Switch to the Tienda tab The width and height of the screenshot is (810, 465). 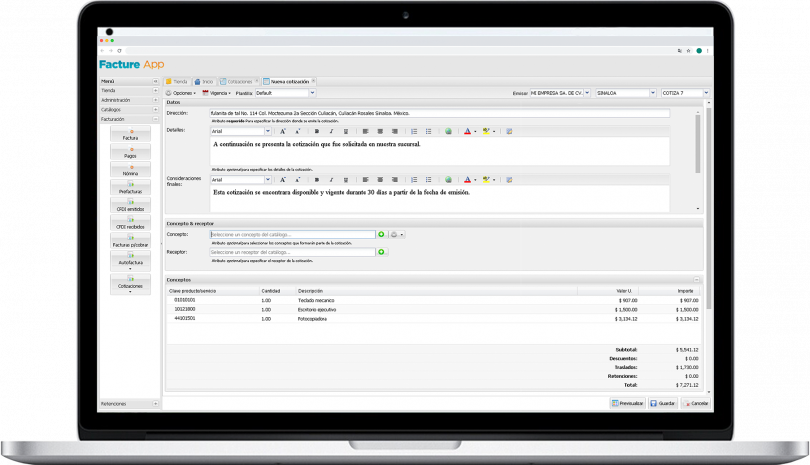point(178,81)
